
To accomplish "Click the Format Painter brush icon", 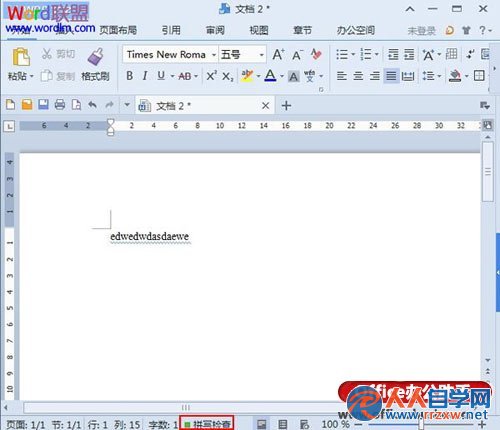I will coord(96,57).
